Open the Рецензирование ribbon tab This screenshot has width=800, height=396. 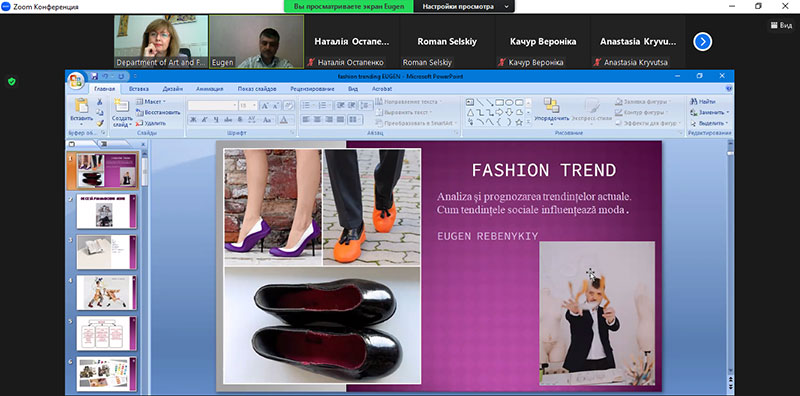(312, 89)
